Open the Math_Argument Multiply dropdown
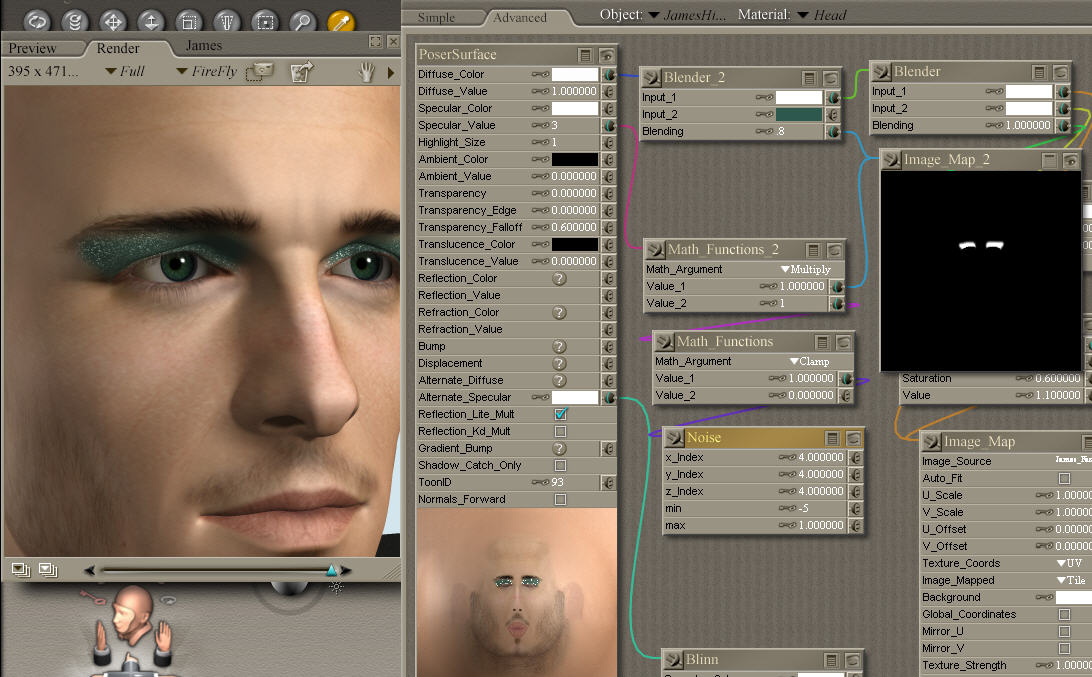The image size is (1092, 677). point(806,269)
